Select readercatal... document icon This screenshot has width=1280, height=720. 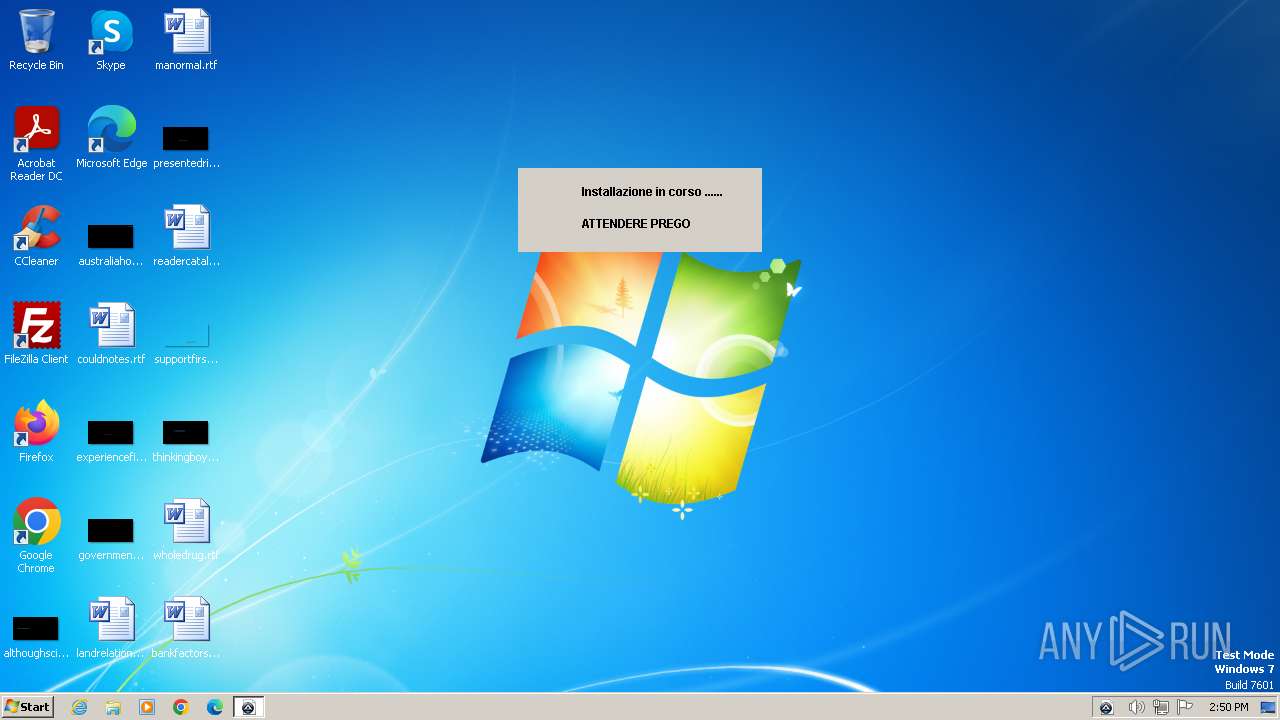point(186,236)
